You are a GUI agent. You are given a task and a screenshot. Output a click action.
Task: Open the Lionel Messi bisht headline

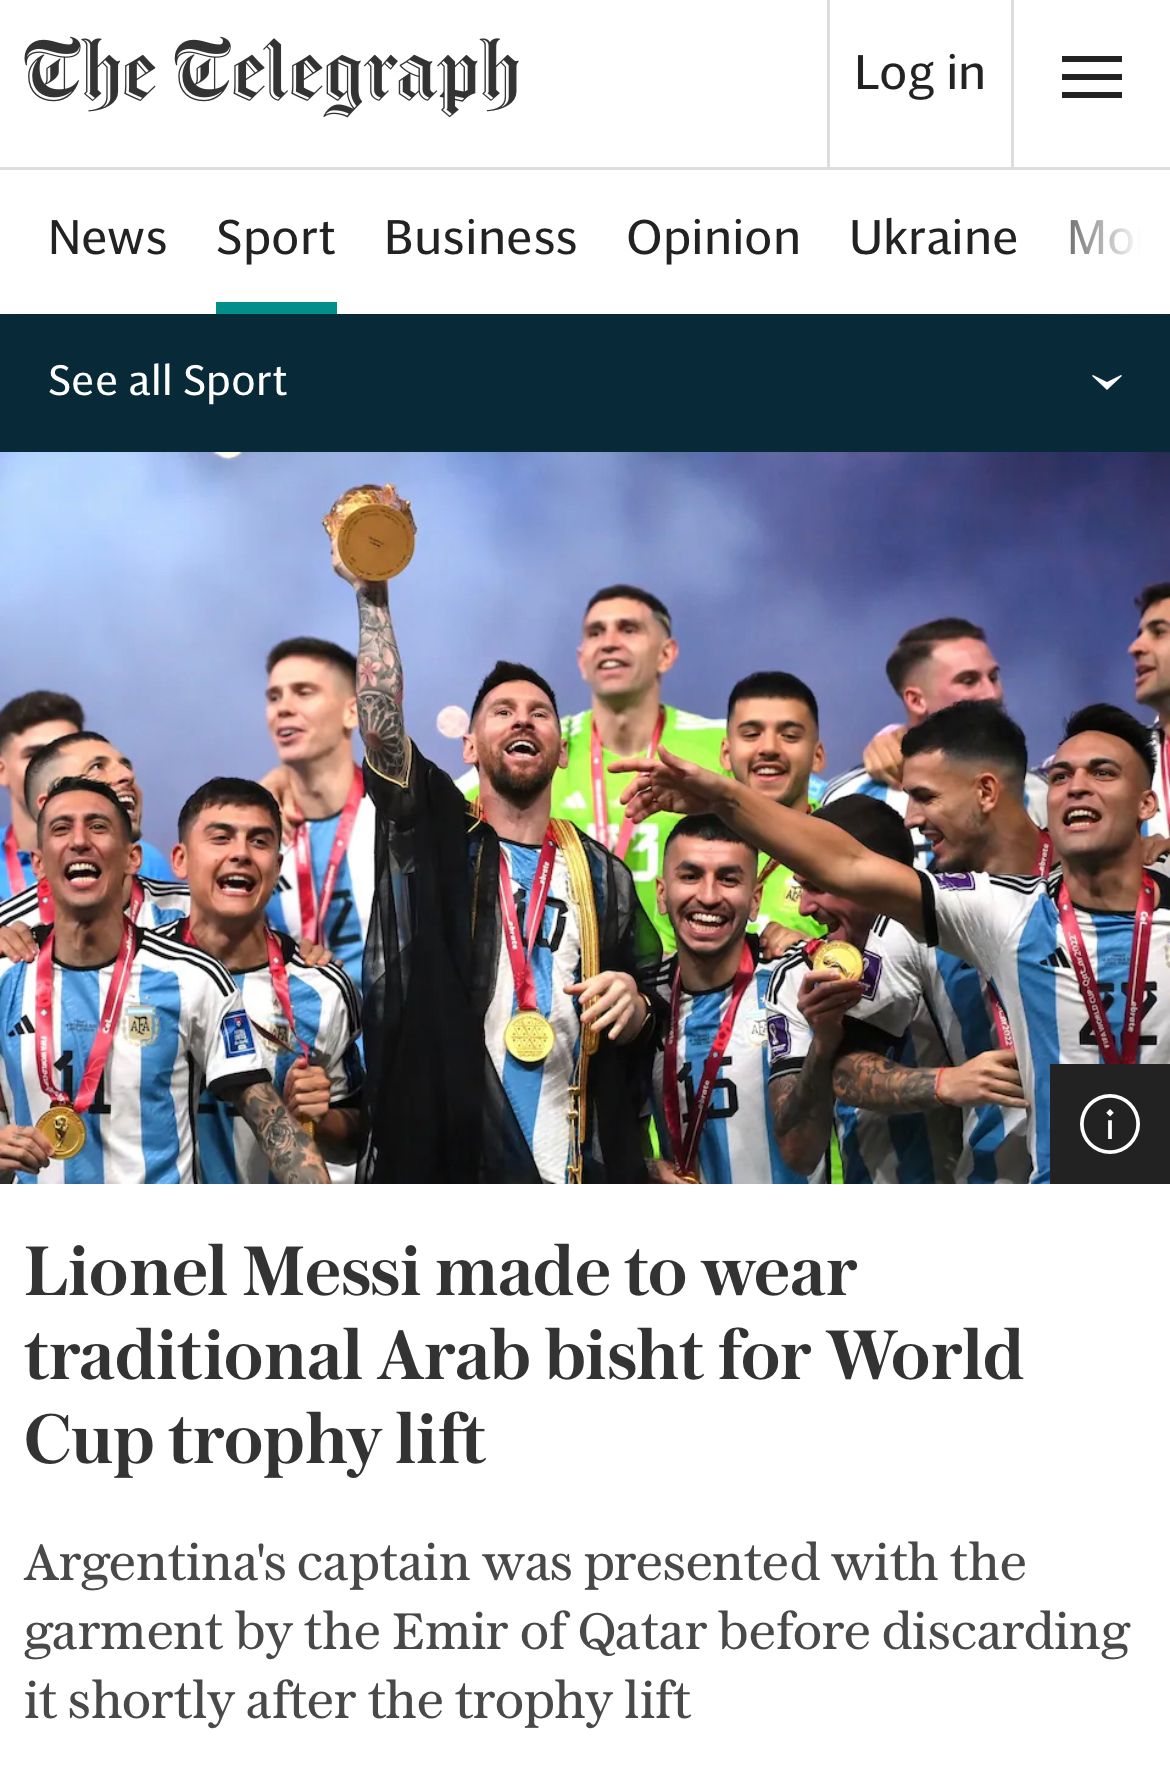[x=524, y=1355]
